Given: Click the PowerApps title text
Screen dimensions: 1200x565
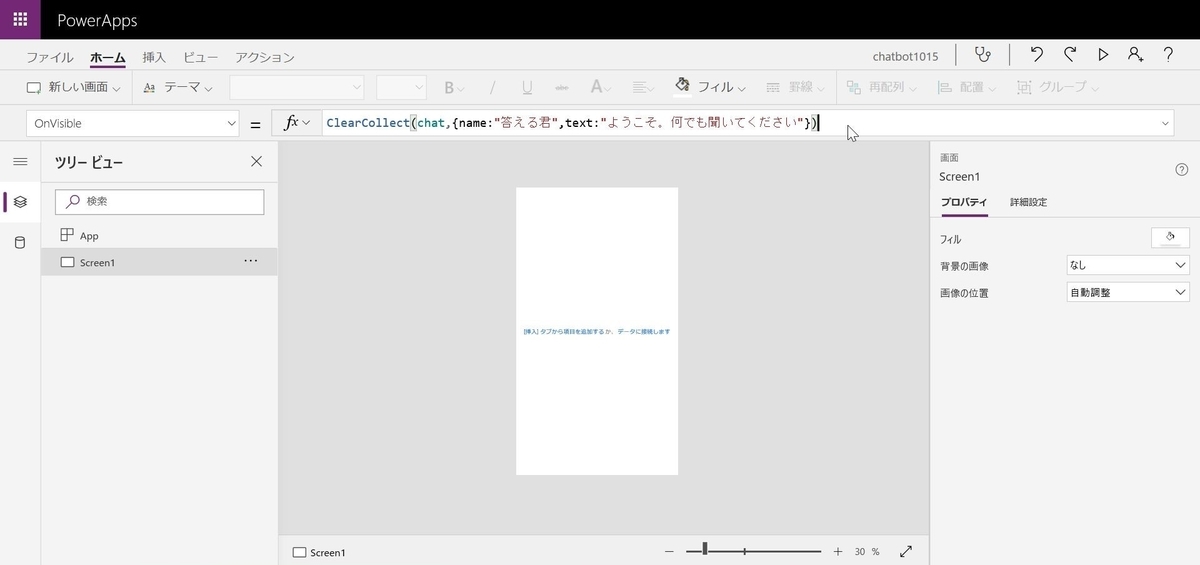Looking at the screenshot, I should pyautogui.click(x=97, y=20).
